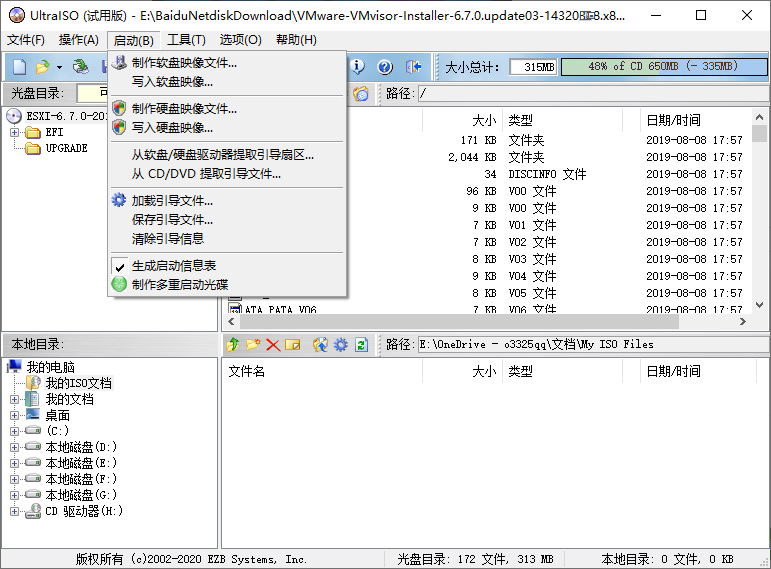This screenshot has height=569, width=771.
Task: Open the 工具(T) menu
Action: pyautogui.click(x=186, y=40)
